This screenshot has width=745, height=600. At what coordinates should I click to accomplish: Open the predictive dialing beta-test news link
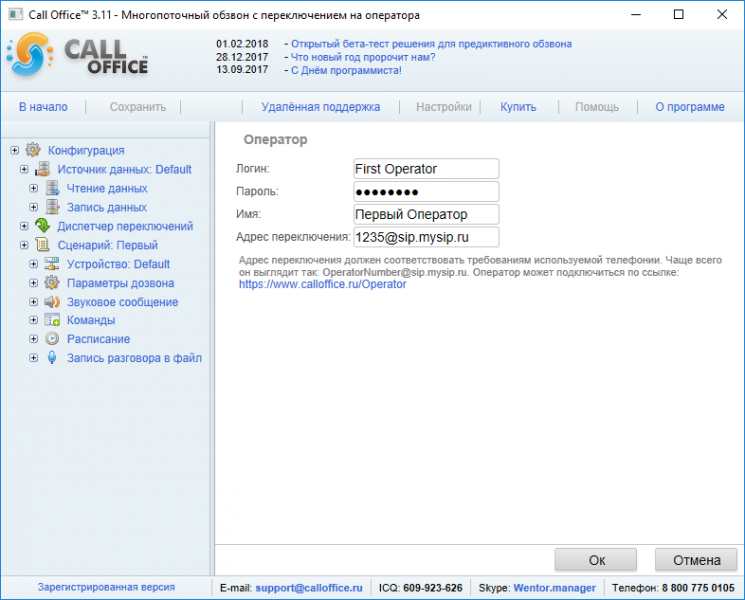(431, 44)
